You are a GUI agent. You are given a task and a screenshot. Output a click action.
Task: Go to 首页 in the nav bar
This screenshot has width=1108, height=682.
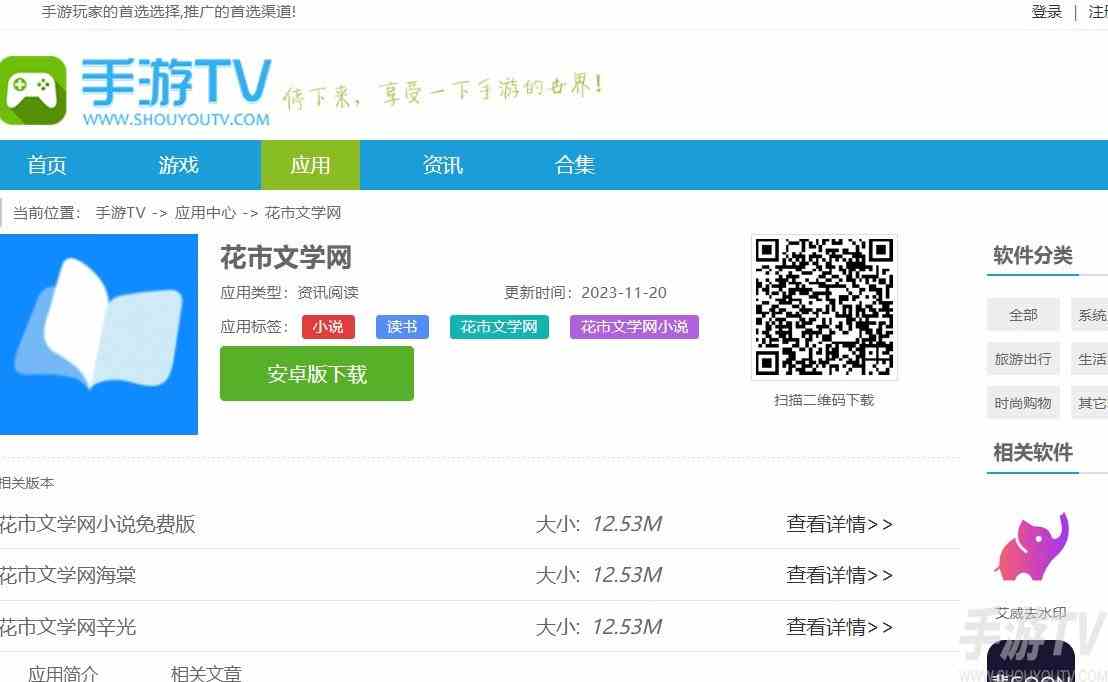47,165
